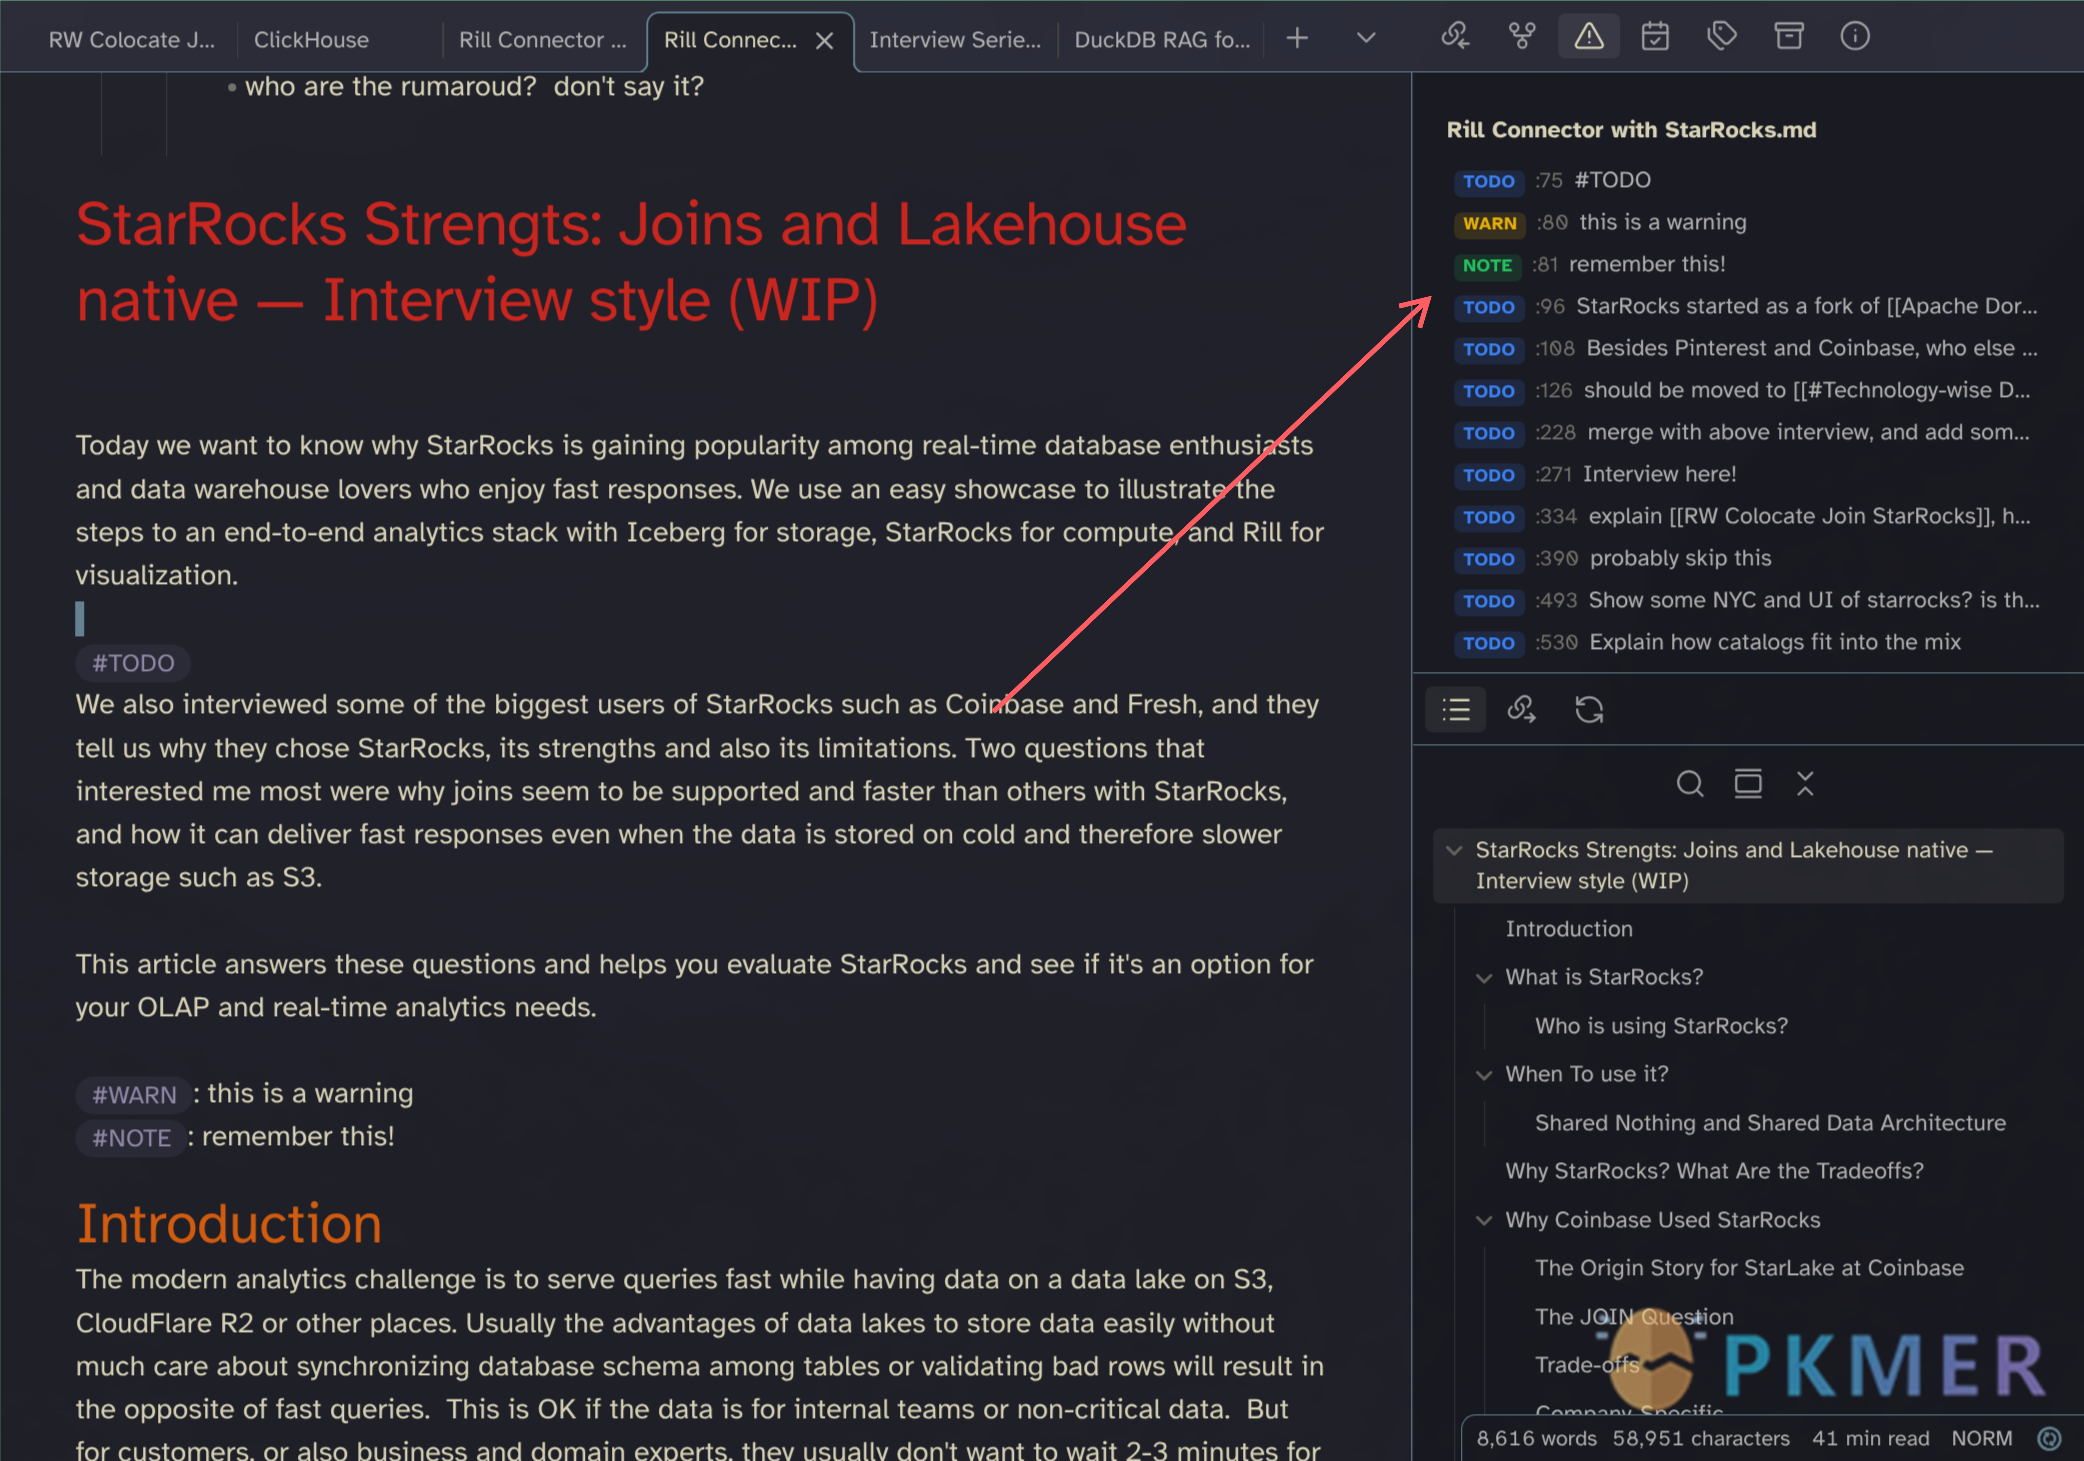Click the NORM vim mode indicator
The width and height of the screenshot is (2084, 1461).
pos(1981,1438)
